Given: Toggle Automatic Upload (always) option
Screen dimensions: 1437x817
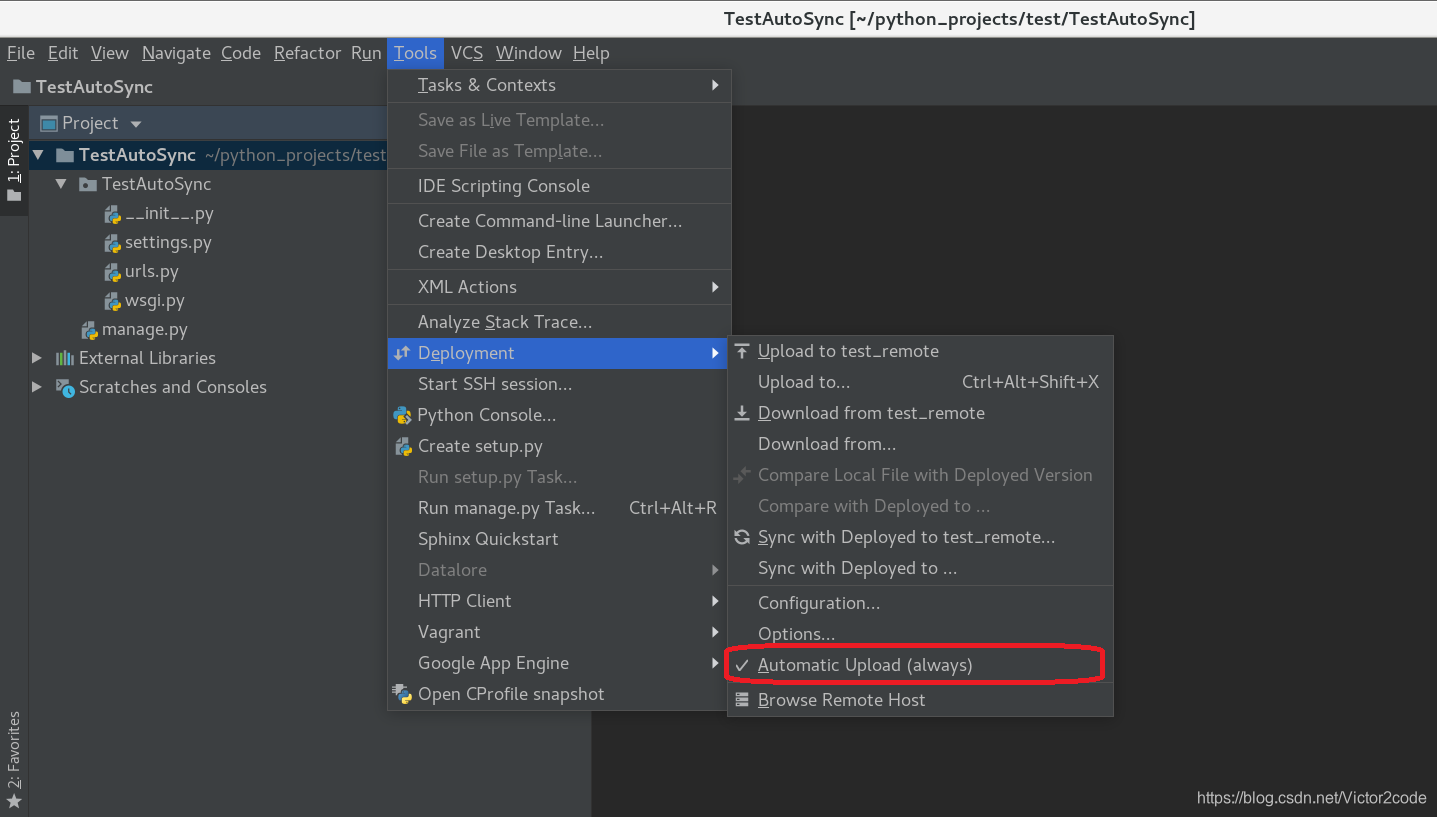Looking at the screenshot, I should [920, 665].
